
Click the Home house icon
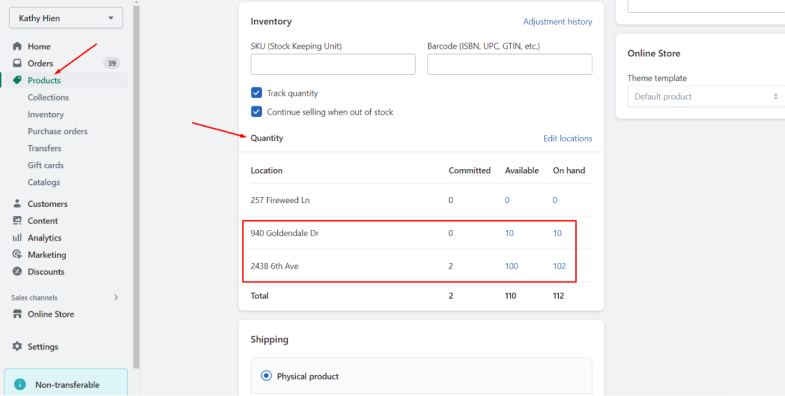[18, 46]
